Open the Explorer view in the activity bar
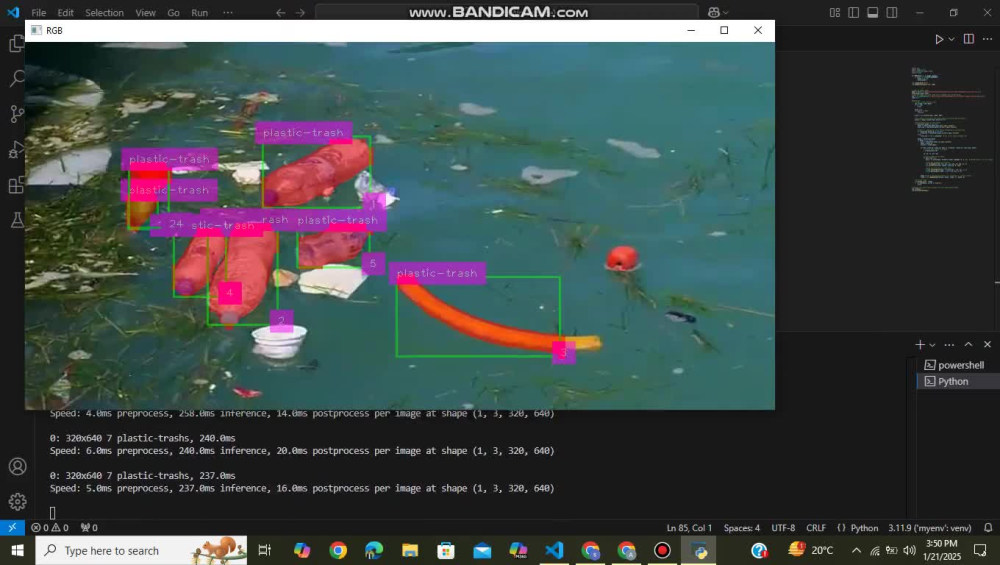This screenshot has height=565, width=1000. (16, 44)
